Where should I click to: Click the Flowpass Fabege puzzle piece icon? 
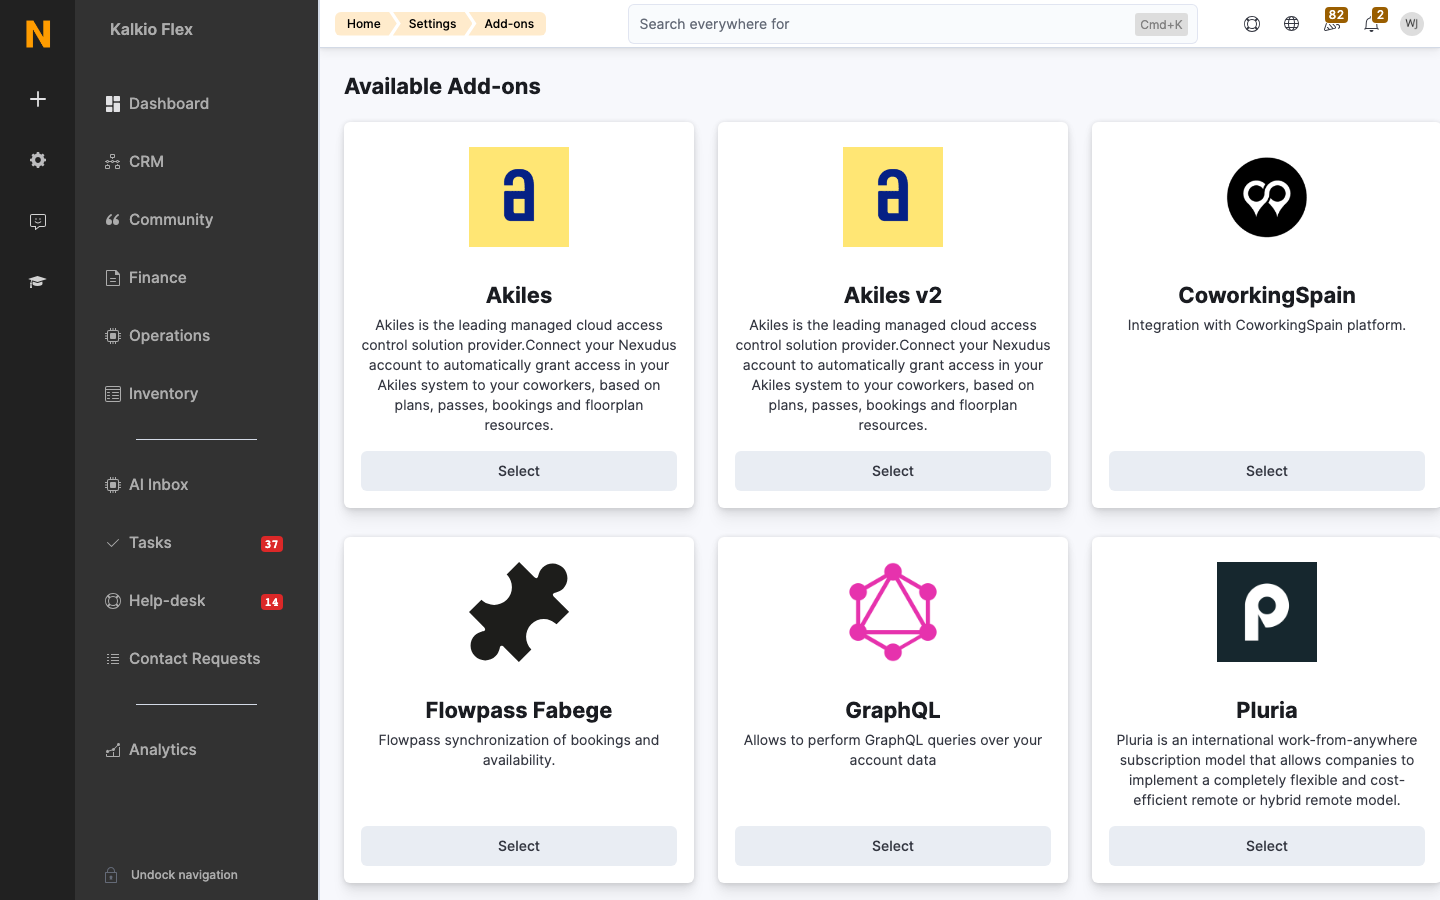coord(519,612)
